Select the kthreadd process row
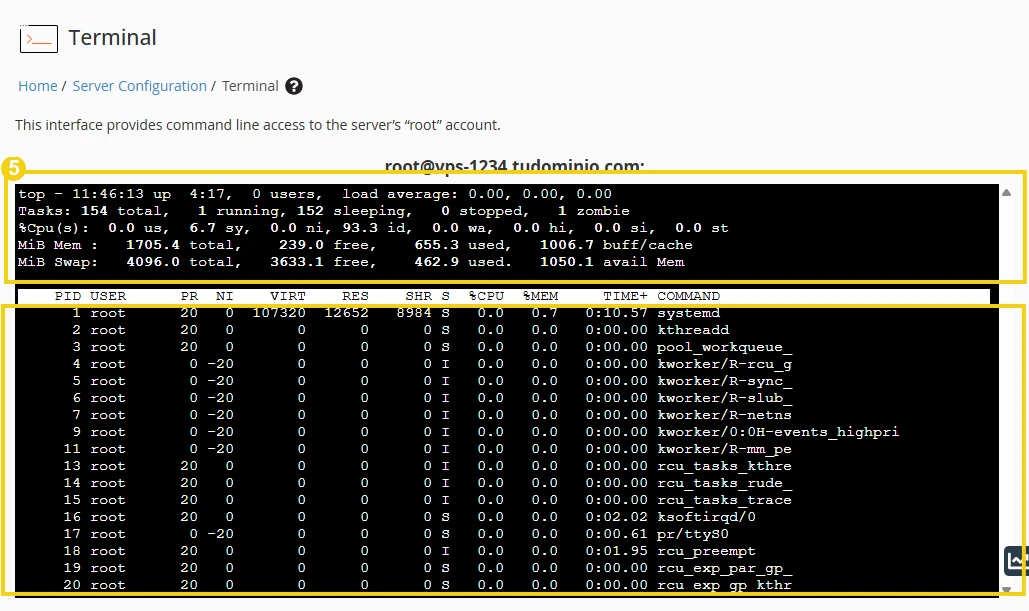This screenshot has height=611, width=1029. pos(400,329)
